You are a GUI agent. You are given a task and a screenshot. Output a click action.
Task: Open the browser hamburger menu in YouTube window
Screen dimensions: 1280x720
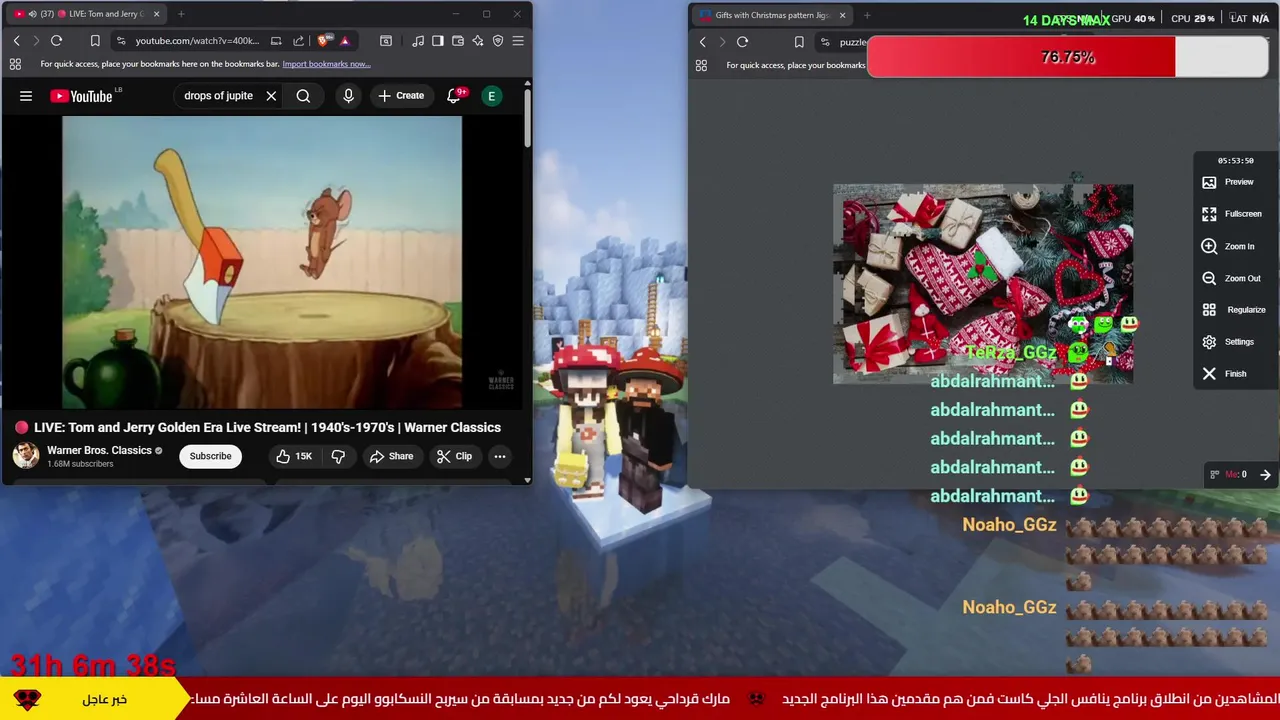click(x=518, y=41)
